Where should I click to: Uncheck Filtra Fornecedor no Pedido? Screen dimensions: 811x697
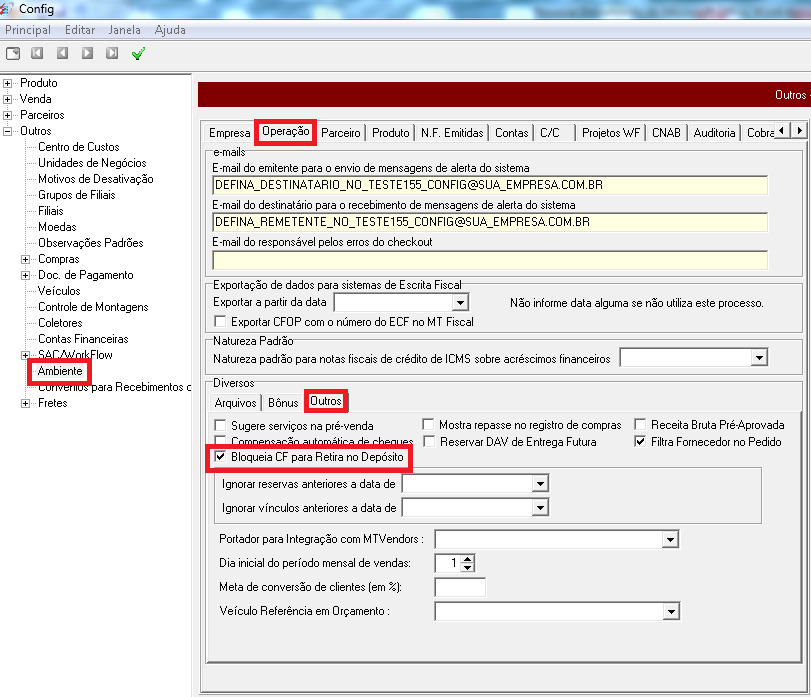[x=640, y=441]
